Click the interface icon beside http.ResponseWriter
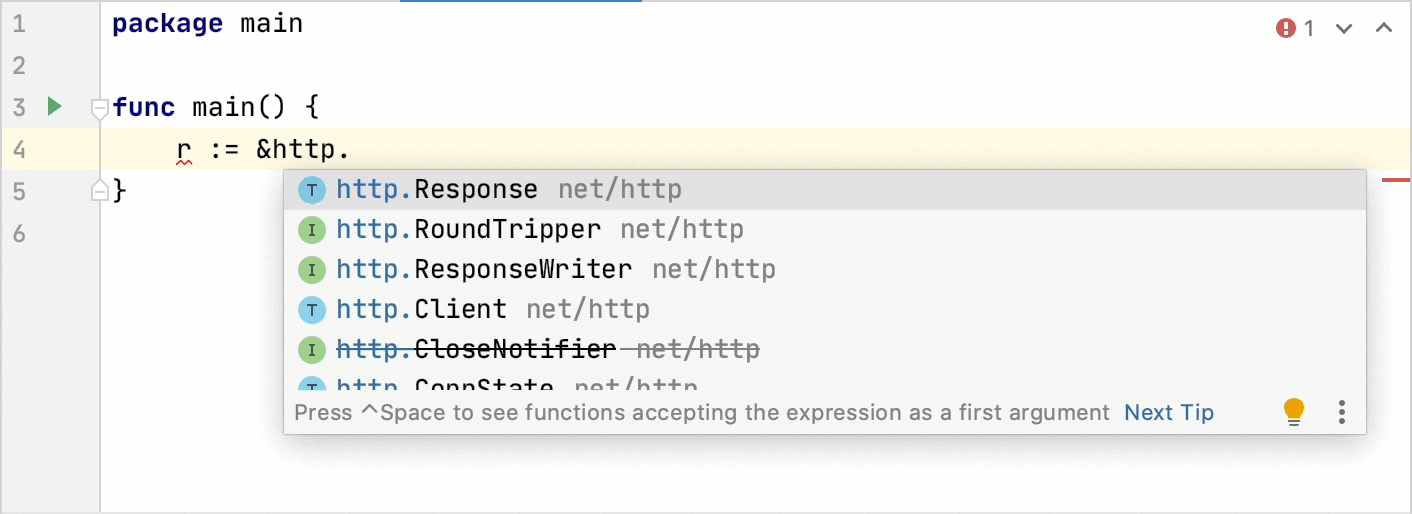Viewport: 1412px width, 514px height. click(x=312, y=269)
